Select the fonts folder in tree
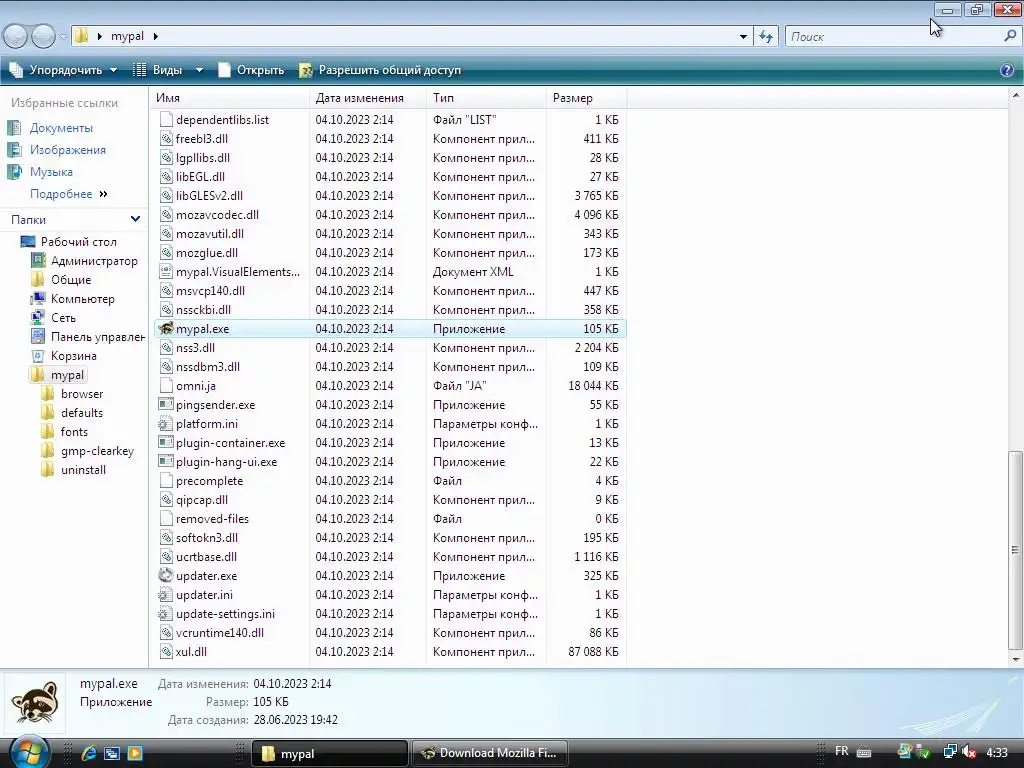This screenshot has width=1024, height=768. [74, 432]
